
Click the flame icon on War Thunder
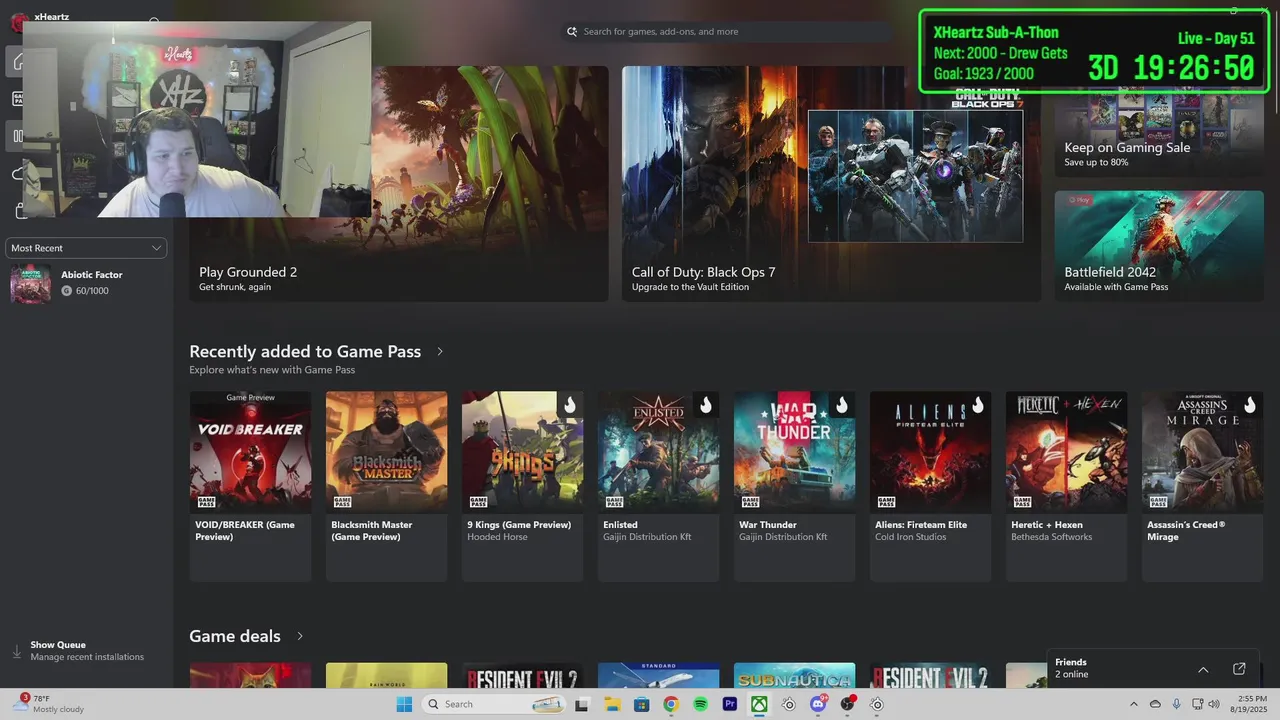coord(842,405)
